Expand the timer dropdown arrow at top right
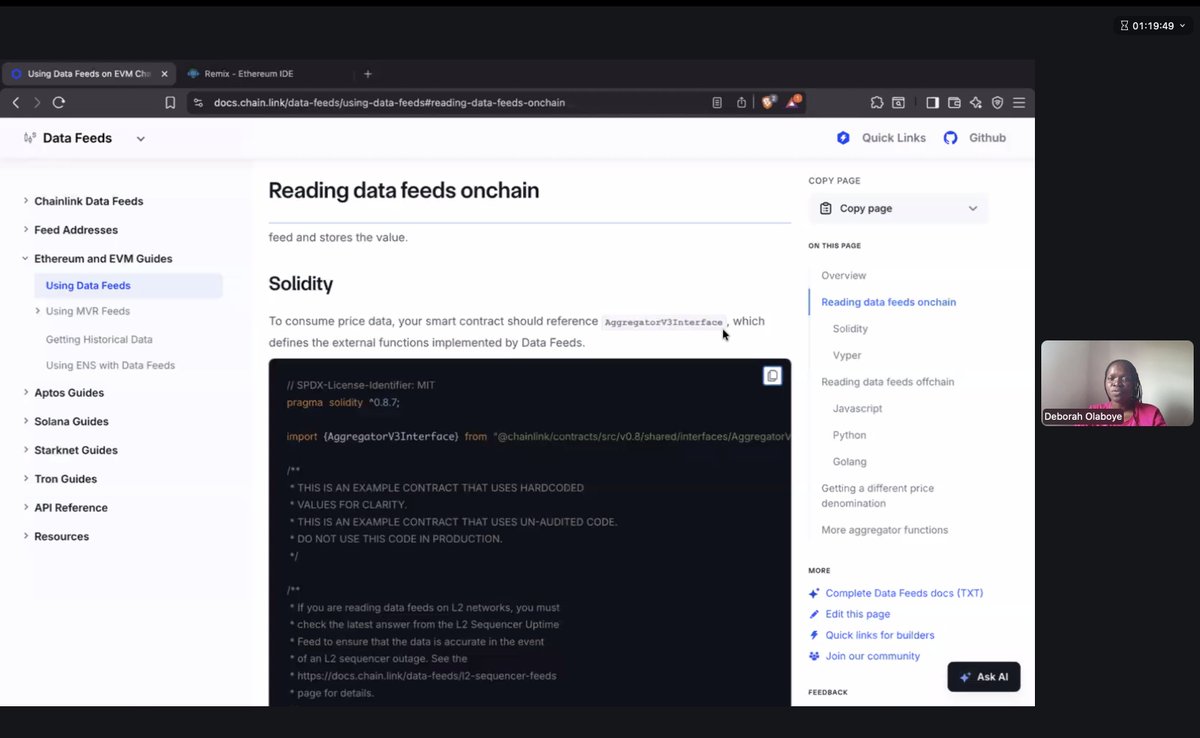Screen dimensions: 1200x738 [x=1182, y=26]
